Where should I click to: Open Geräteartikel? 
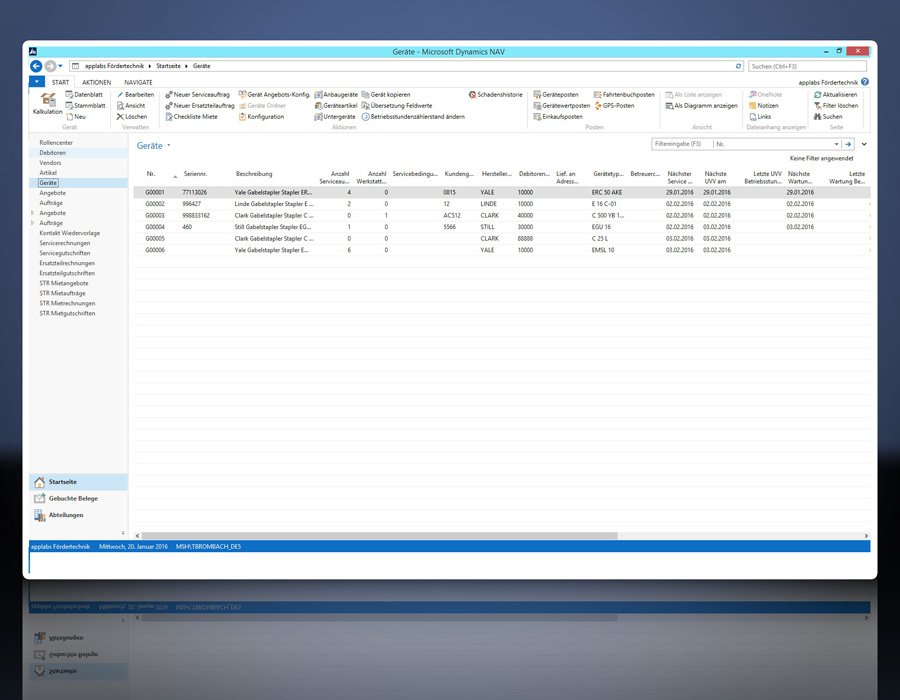[336, 106]
